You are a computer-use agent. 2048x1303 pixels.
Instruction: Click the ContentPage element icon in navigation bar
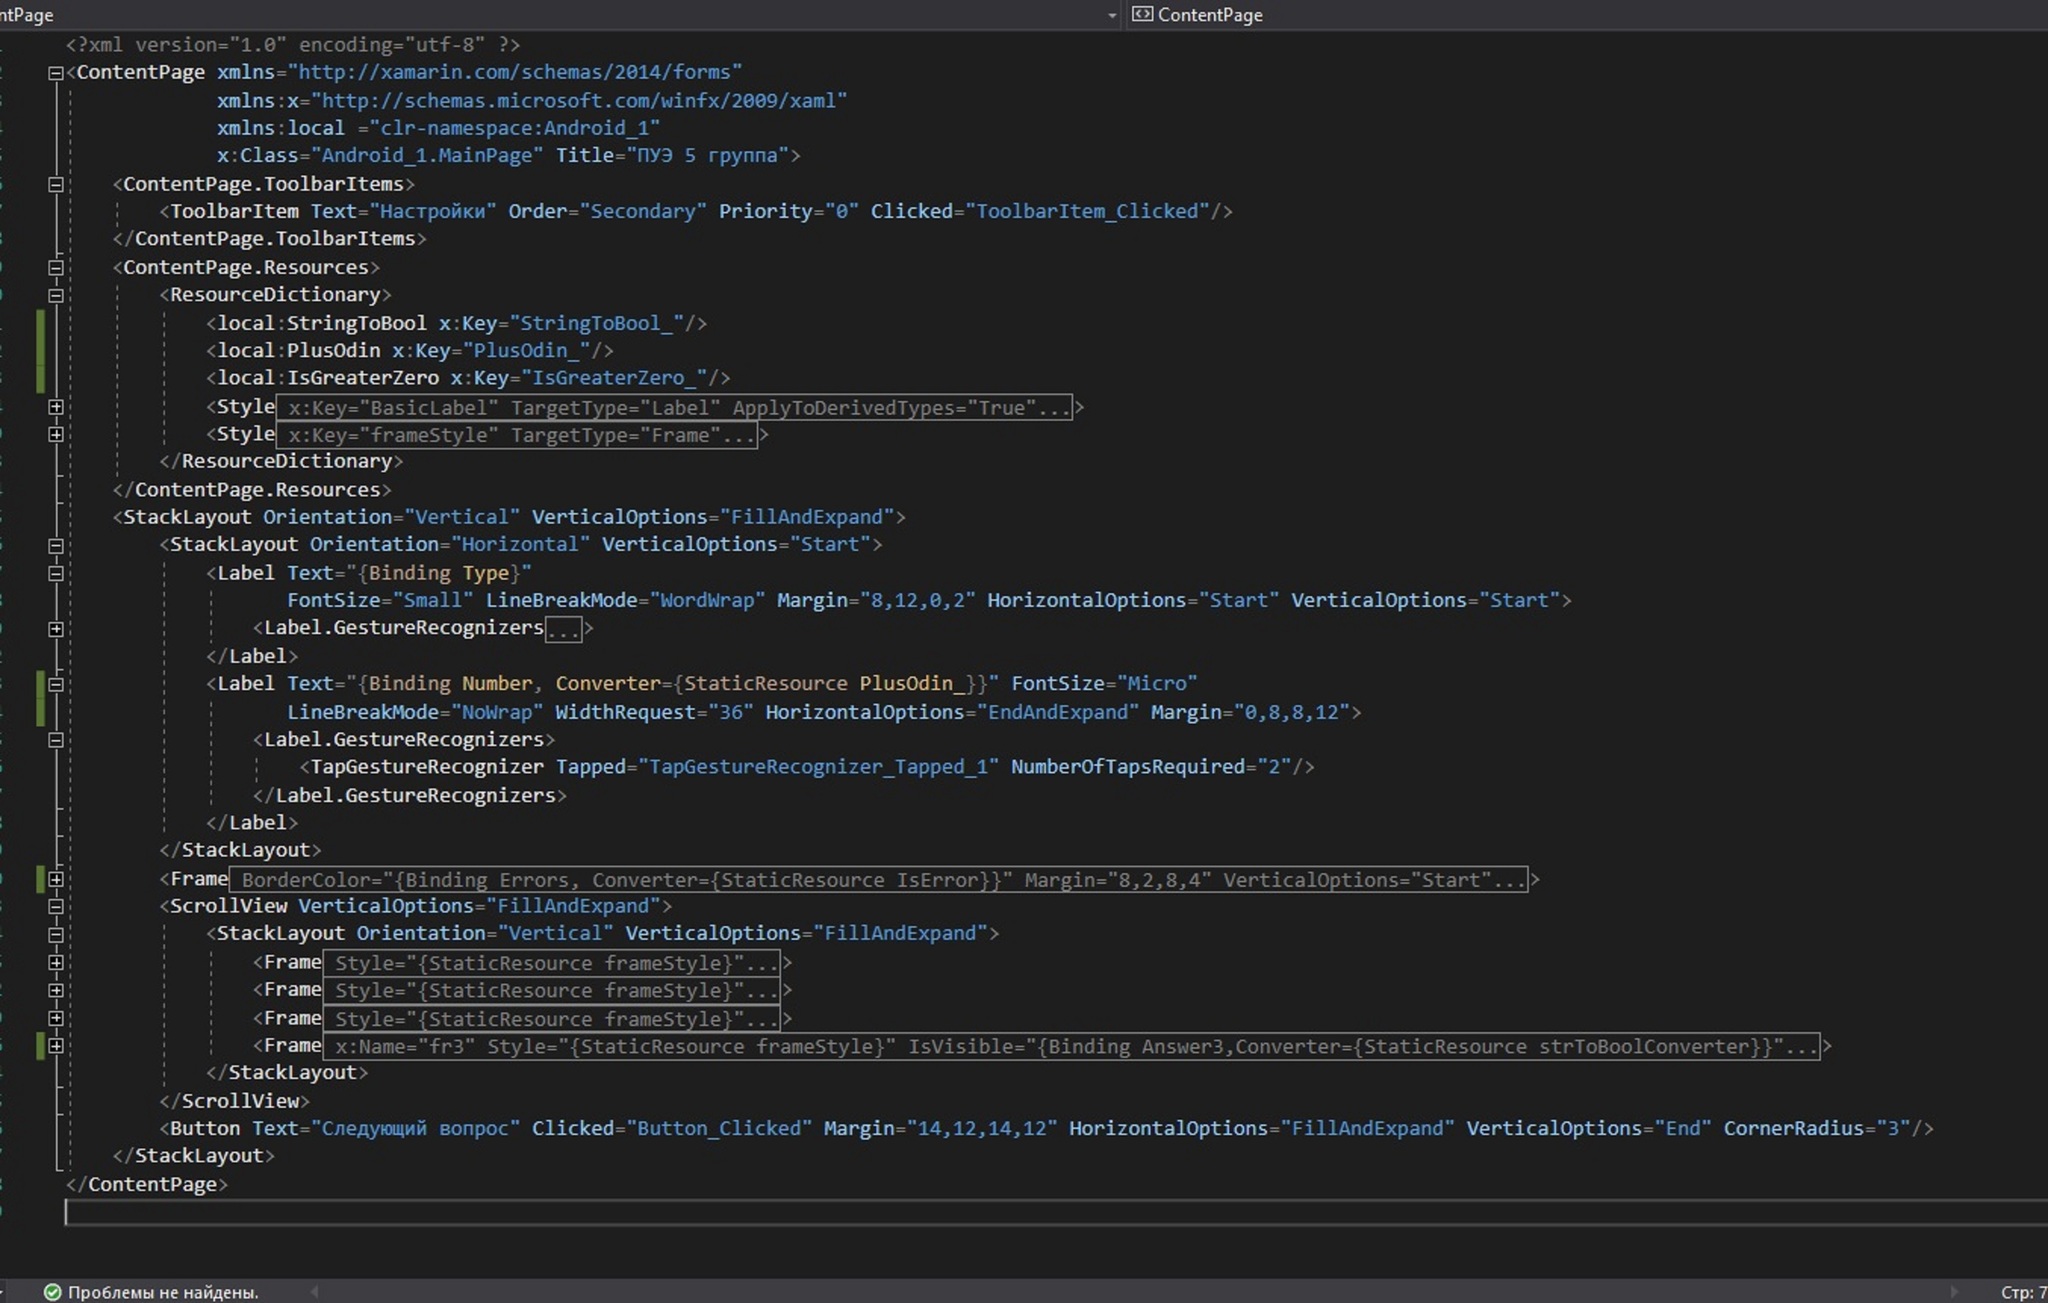coord(1142,14)
